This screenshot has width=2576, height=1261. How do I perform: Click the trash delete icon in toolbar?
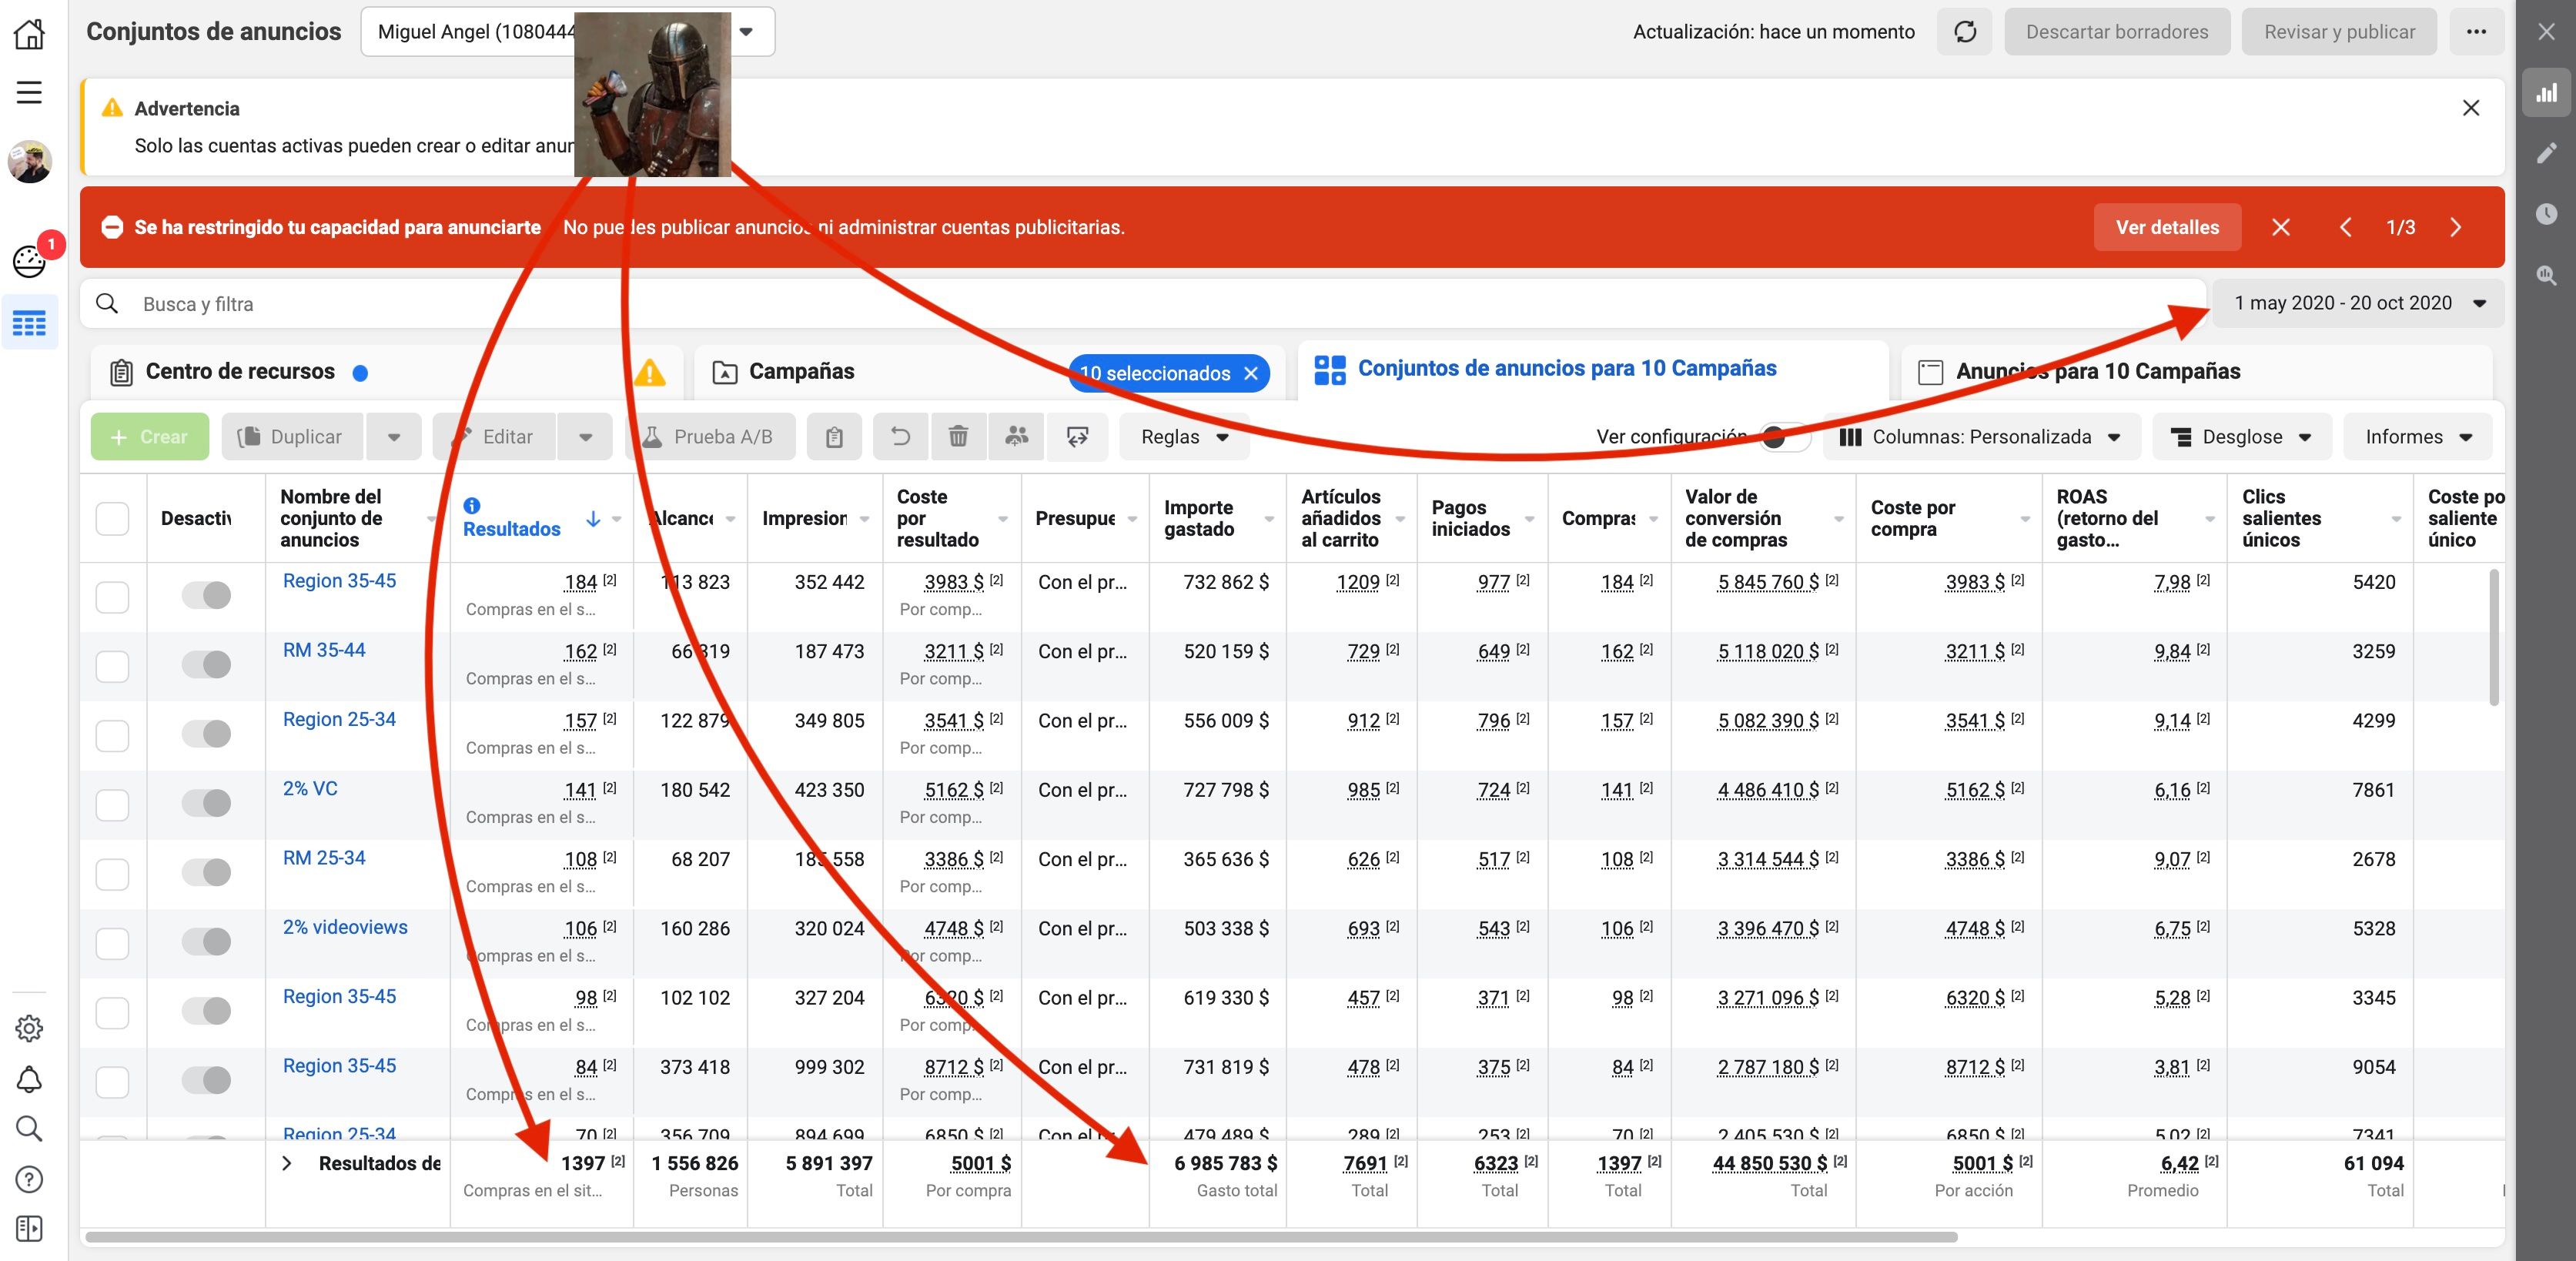(x=958, y=437)
